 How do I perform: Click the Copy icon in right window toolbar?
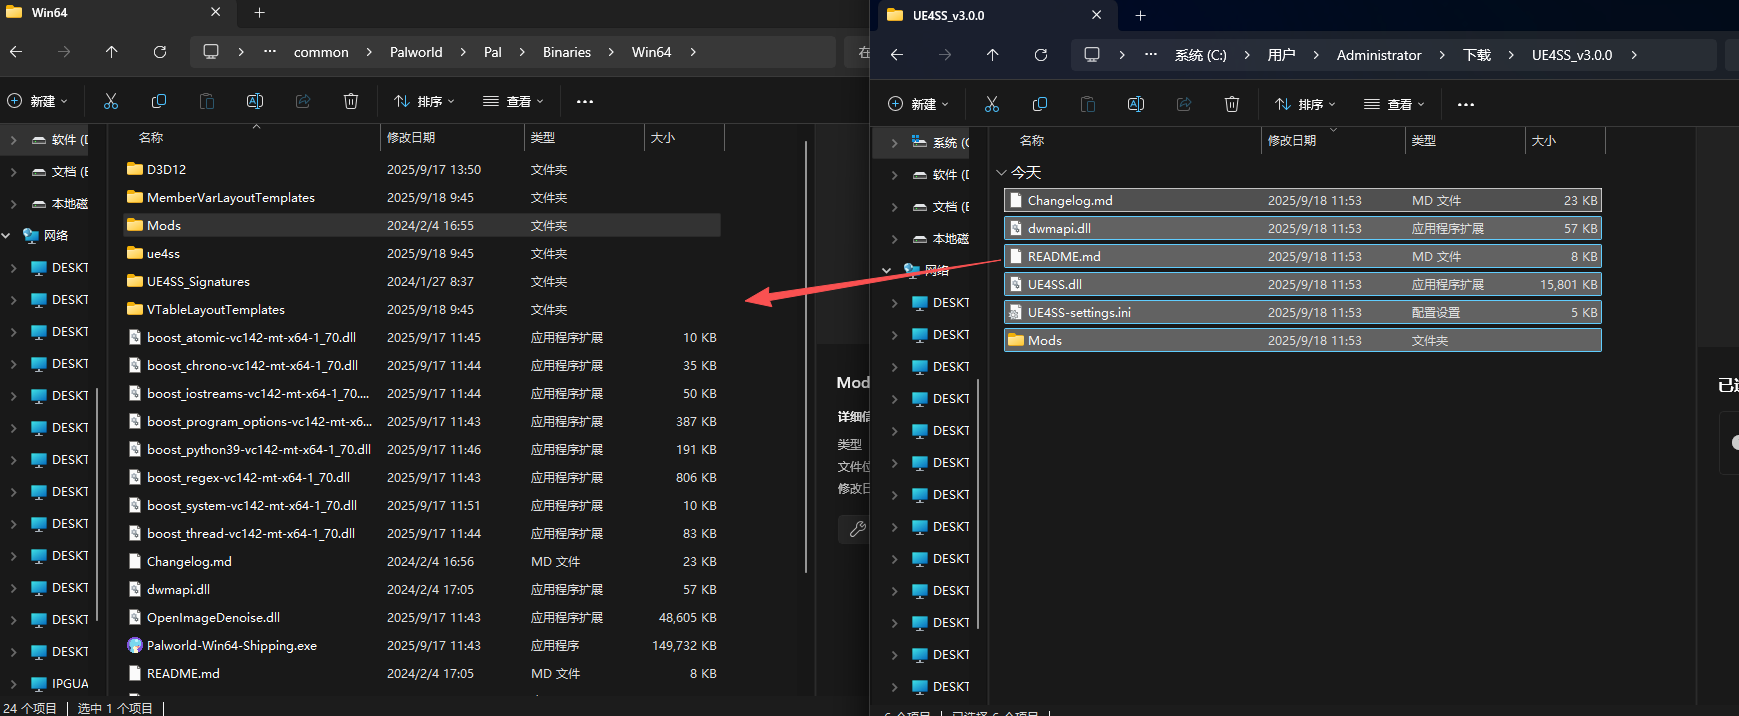[1040, 104]
